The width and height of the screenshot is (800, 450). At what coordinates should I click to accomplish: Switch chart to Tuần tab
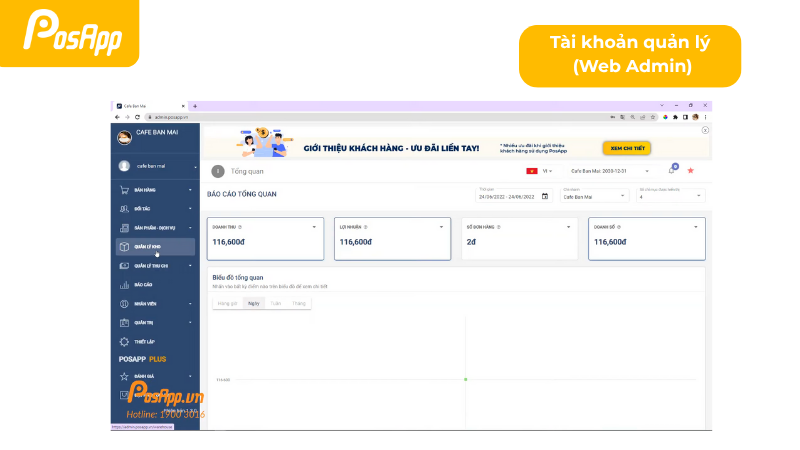point(276,304)
